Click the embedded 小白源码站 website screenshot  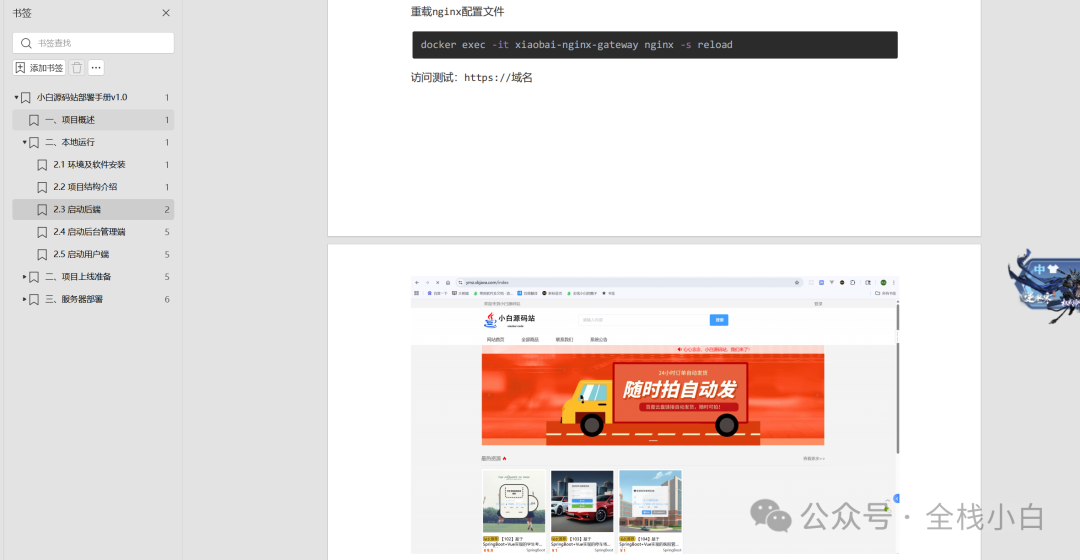click(x=655, y=415)
